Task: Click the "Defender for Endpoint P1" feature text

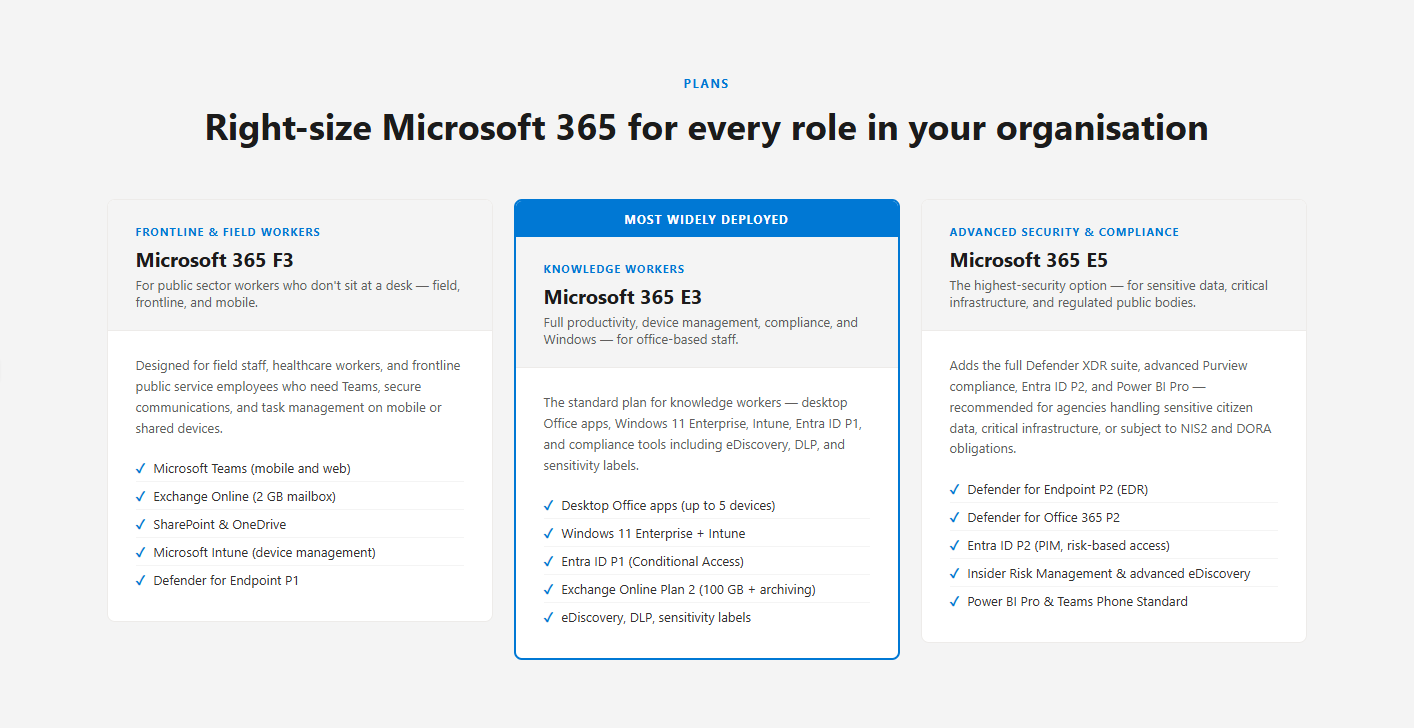Action: point(226,580)
